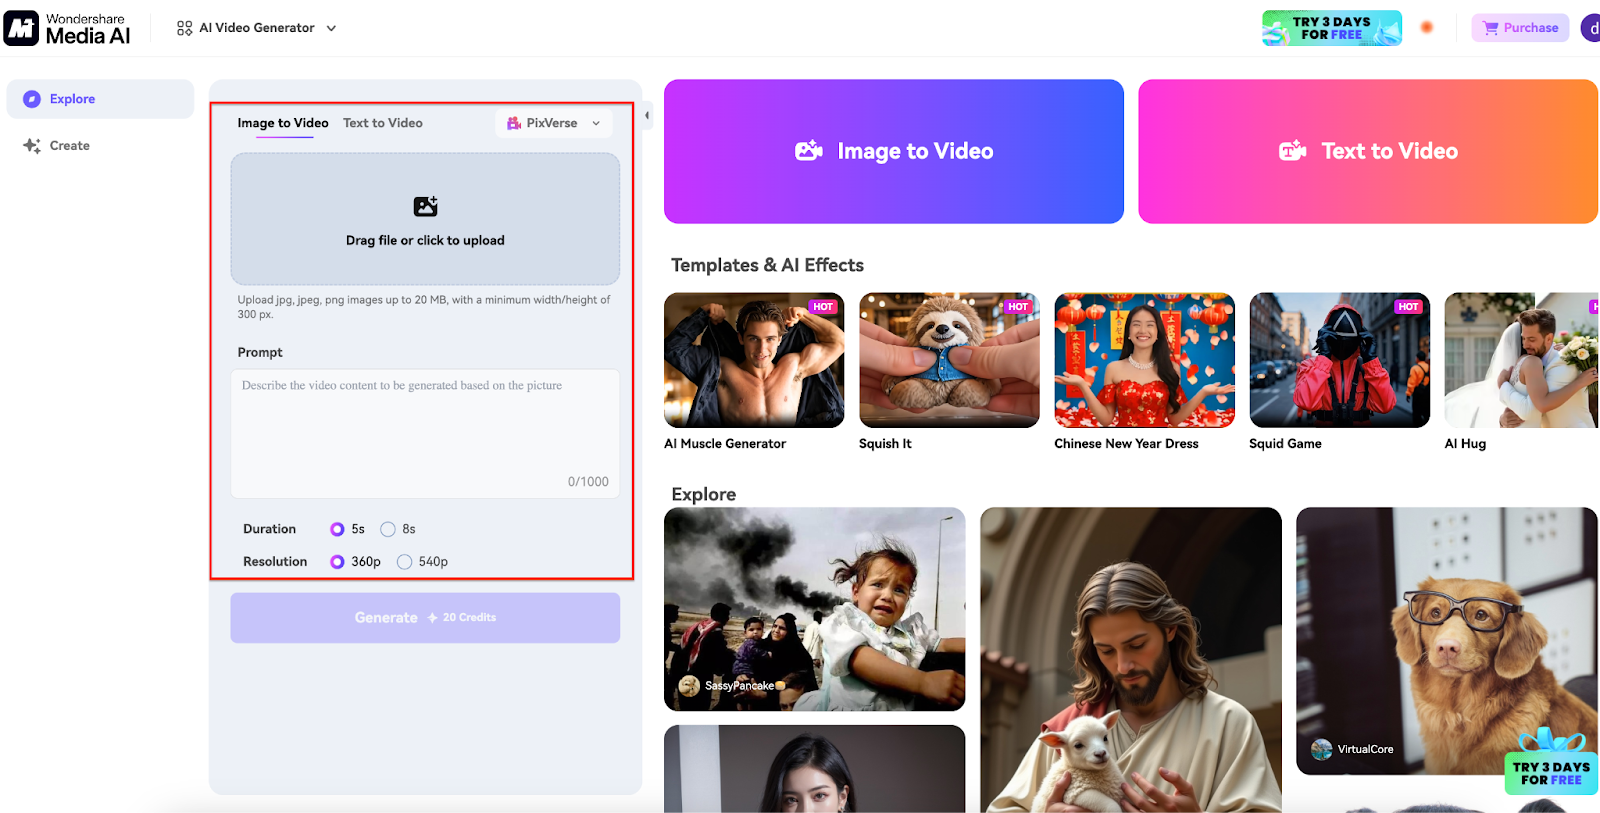The height and width of the screenshot is (813, 1600).
Task: Click into the Prompt text field
Action: pyautogui.click(x=425, y=430)
